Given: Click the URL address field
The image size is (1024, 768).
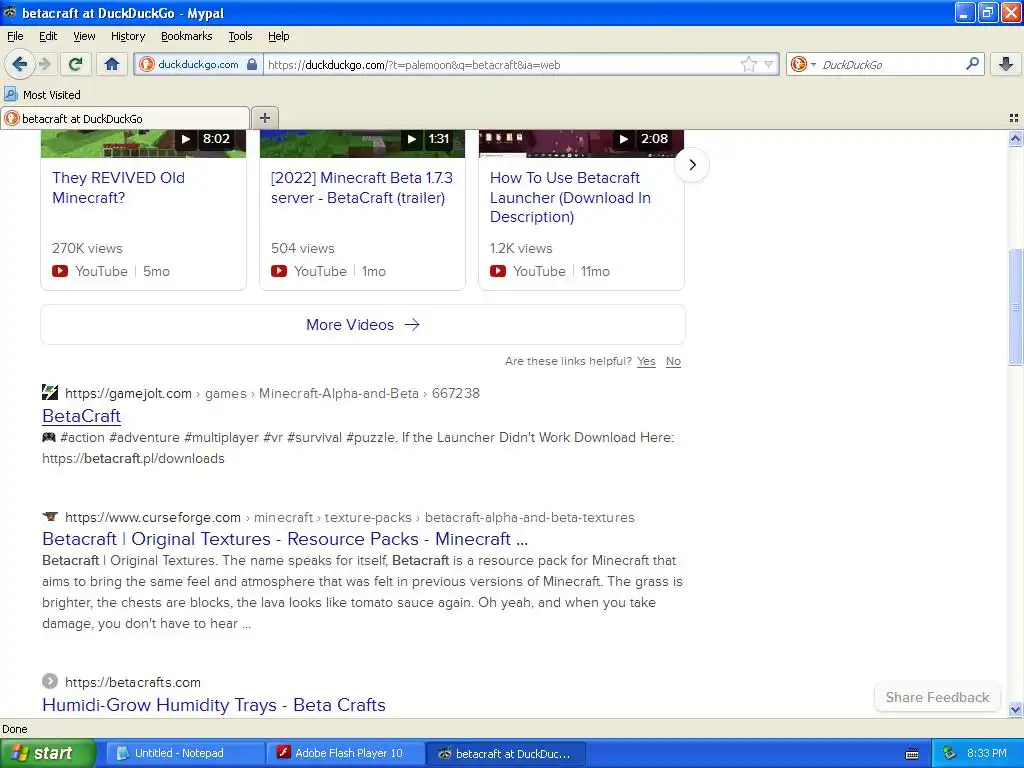Looking at the screenshot, I should [503, 65].
